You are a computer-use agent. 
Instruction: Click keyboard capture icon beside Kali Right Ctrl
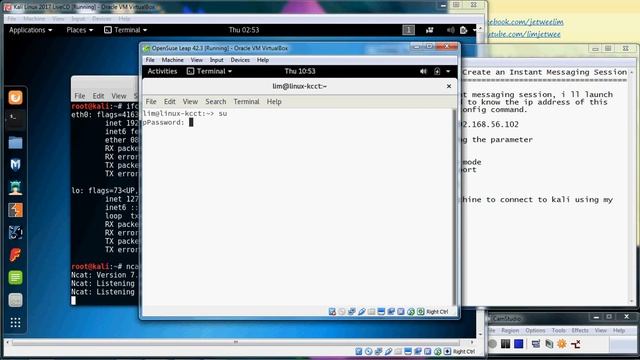coord(447,351)
